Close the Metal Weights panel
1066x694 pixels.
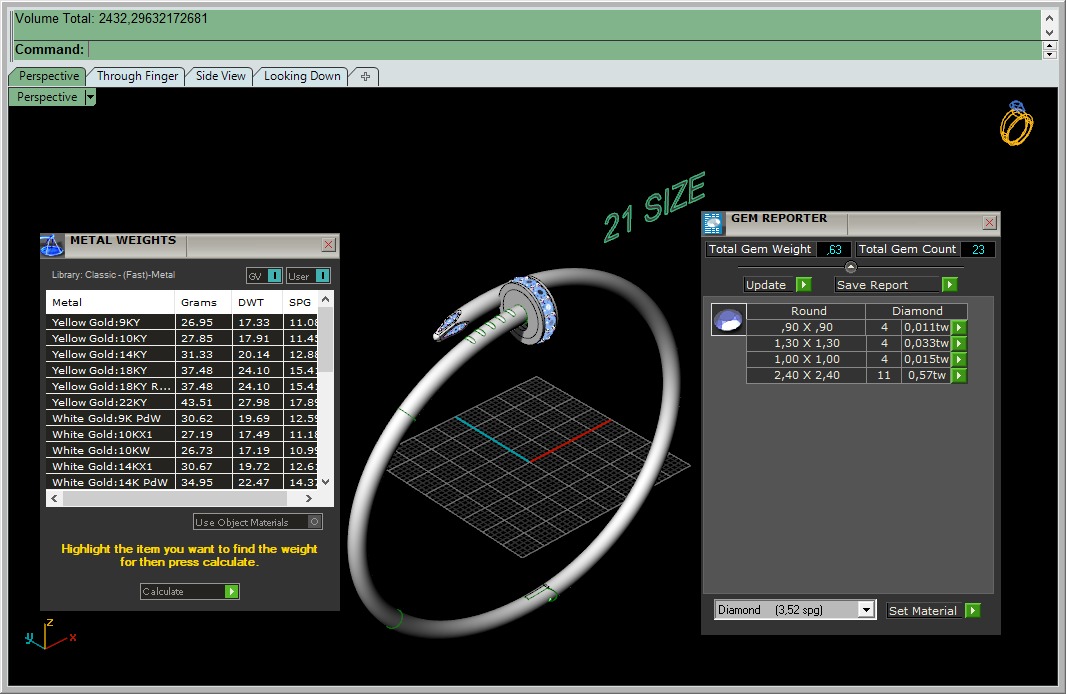[328, 245]
